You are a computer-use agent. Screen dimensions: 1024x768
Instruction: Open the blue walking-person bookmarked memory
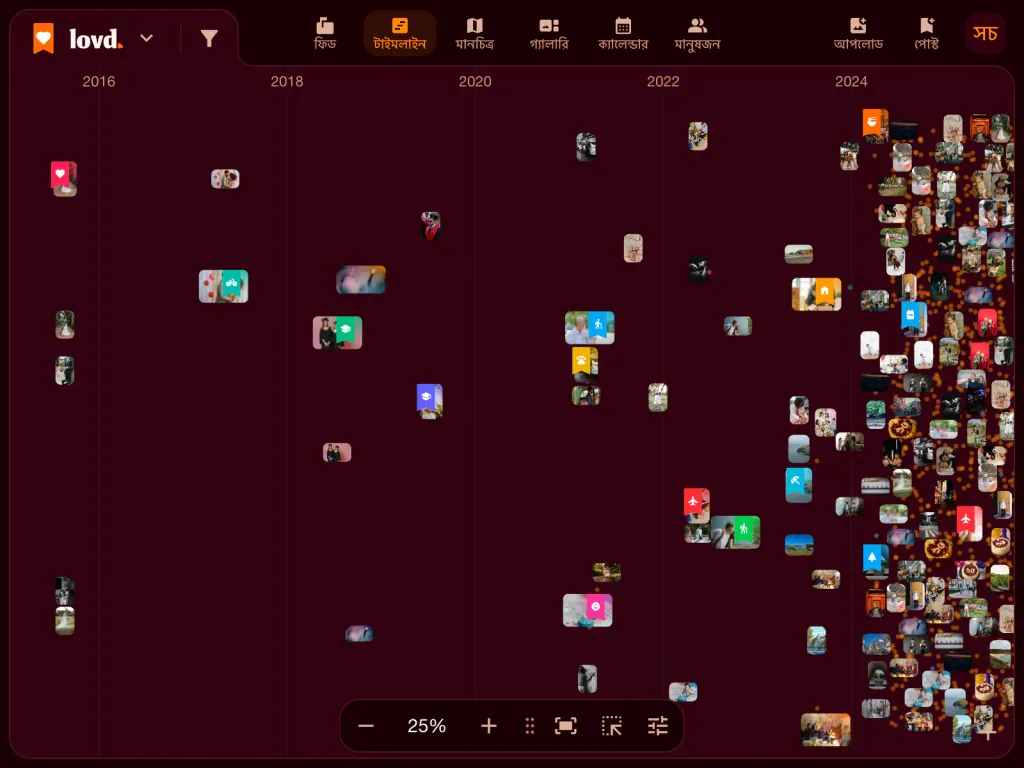point(590,328)
